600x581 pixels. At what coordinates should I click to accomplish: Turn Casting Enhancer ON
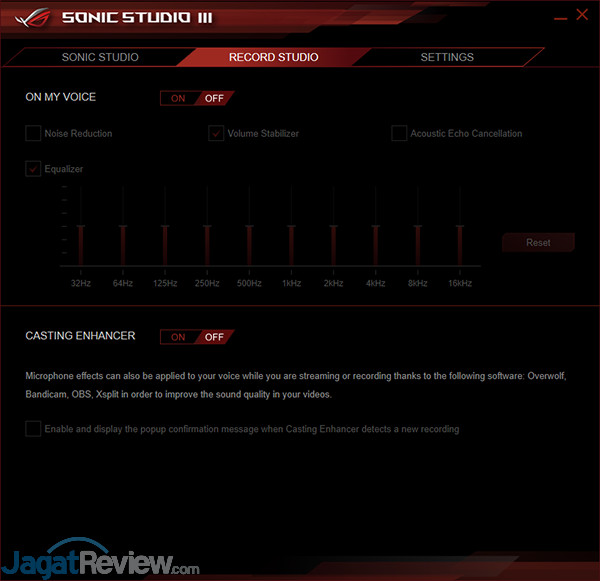(178, 337)
